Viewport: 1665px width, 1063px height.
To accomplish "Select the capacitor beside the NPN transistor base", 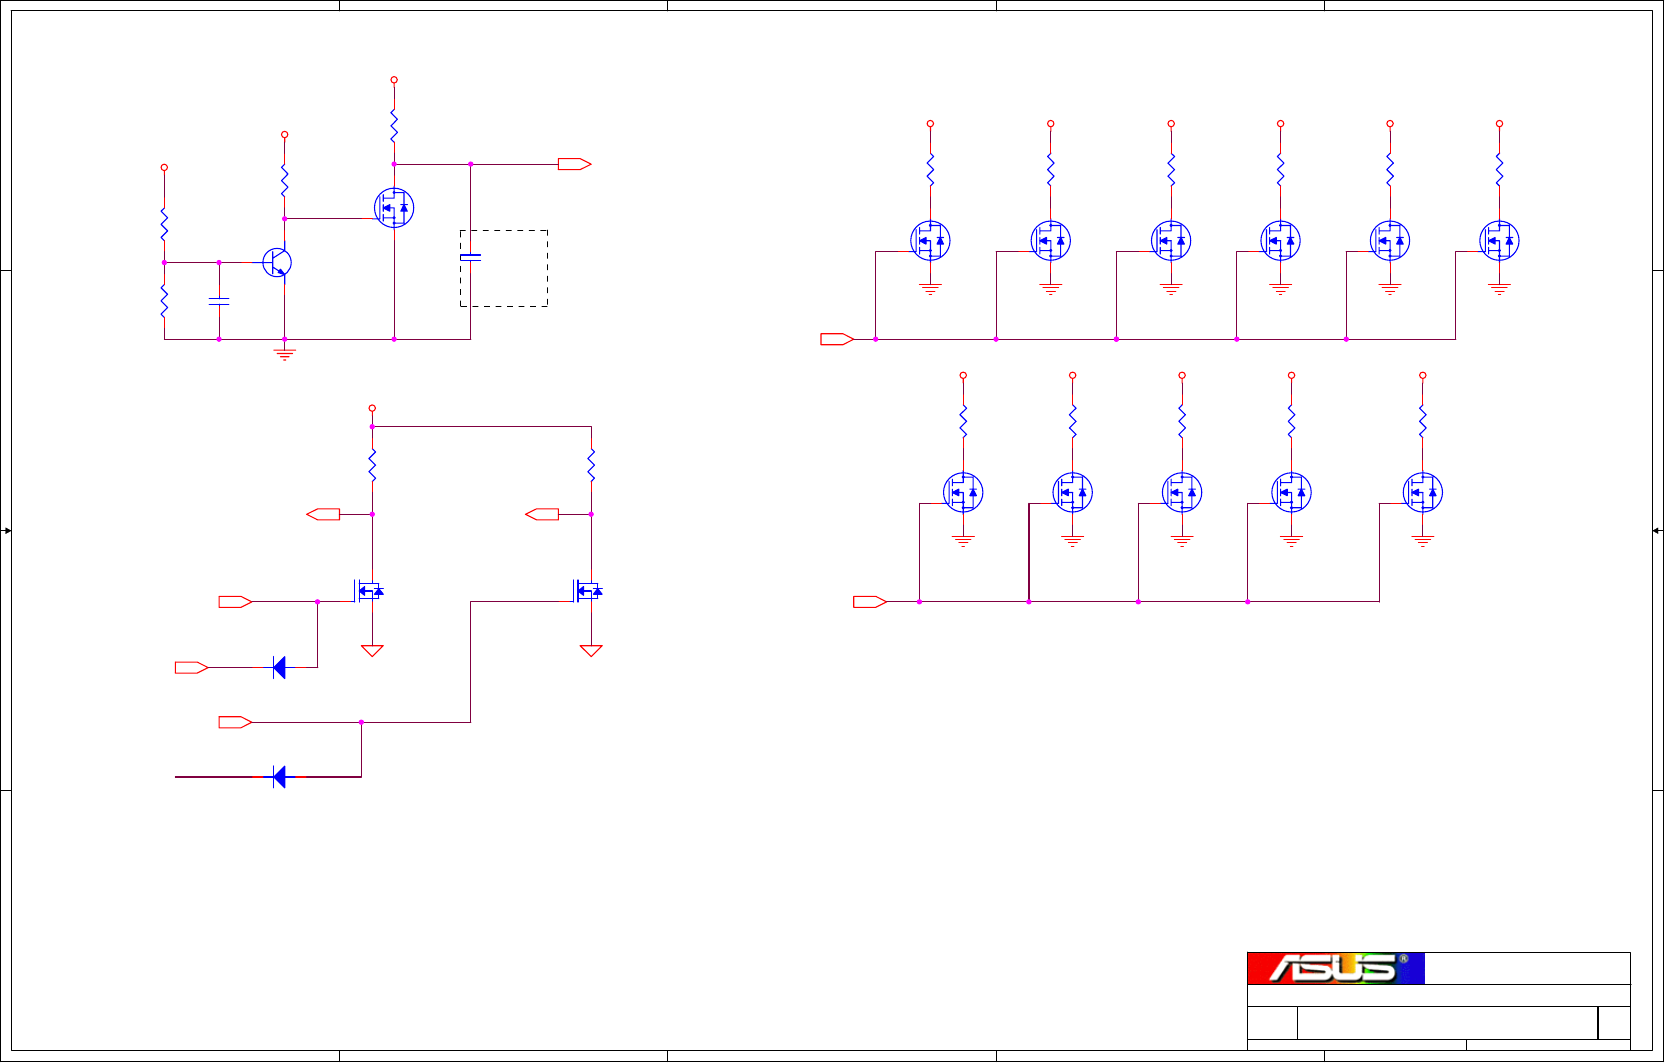I will [219, 300].
